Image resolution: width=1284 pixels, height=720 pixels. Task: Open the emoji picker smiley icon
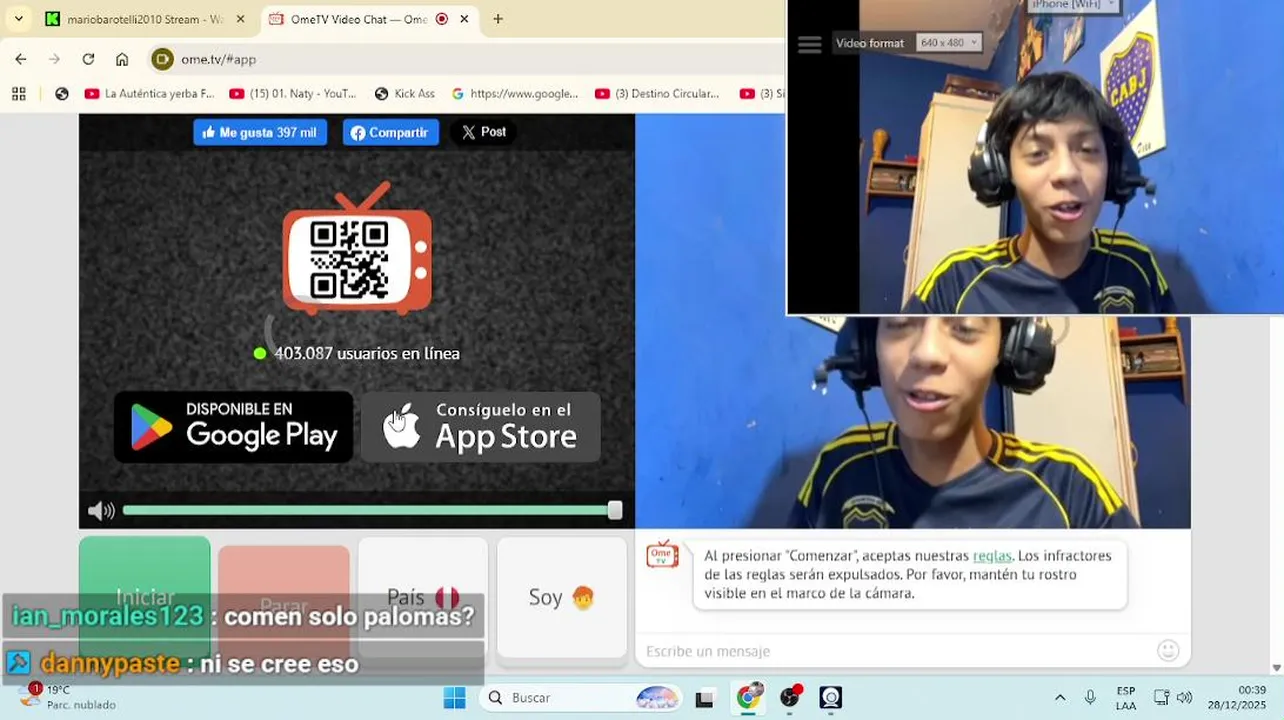(1168, 651)
